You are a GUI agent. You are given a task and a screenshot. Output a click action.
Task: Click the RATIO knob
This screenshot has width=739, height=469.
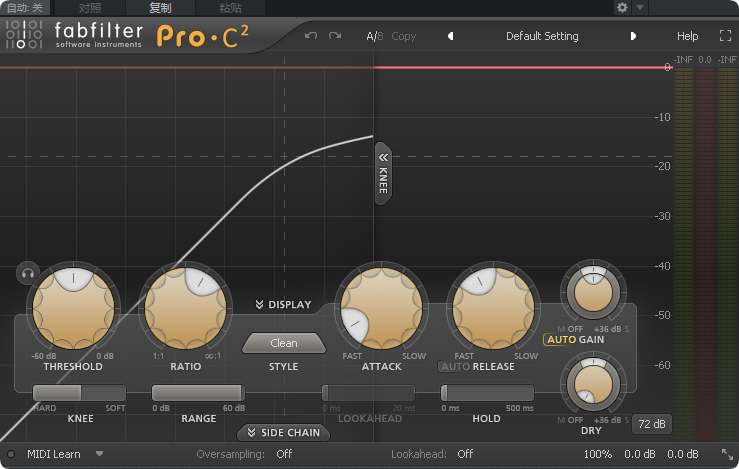pos(186,308)
